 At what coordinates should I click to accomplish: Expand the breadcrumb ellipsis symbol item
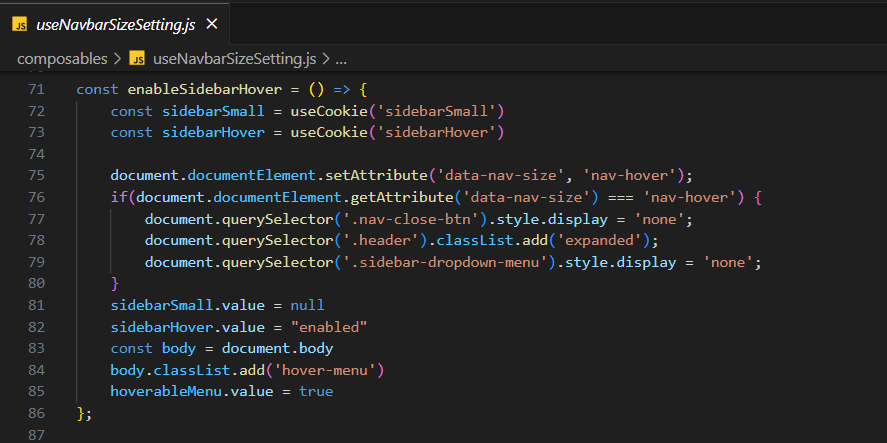(340, 58)
